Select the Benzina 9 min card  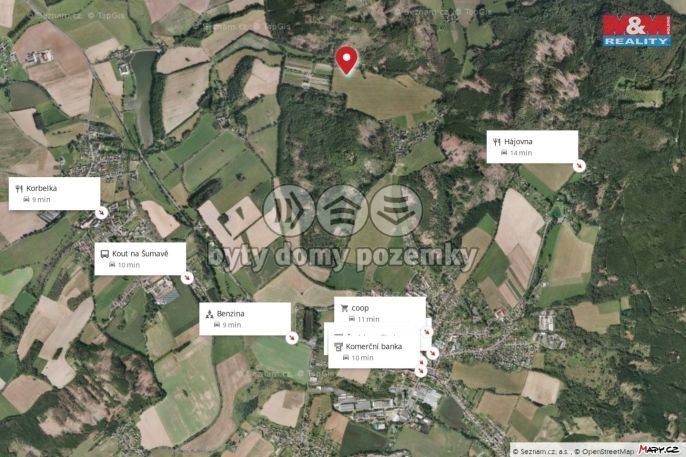coord(245,319)
